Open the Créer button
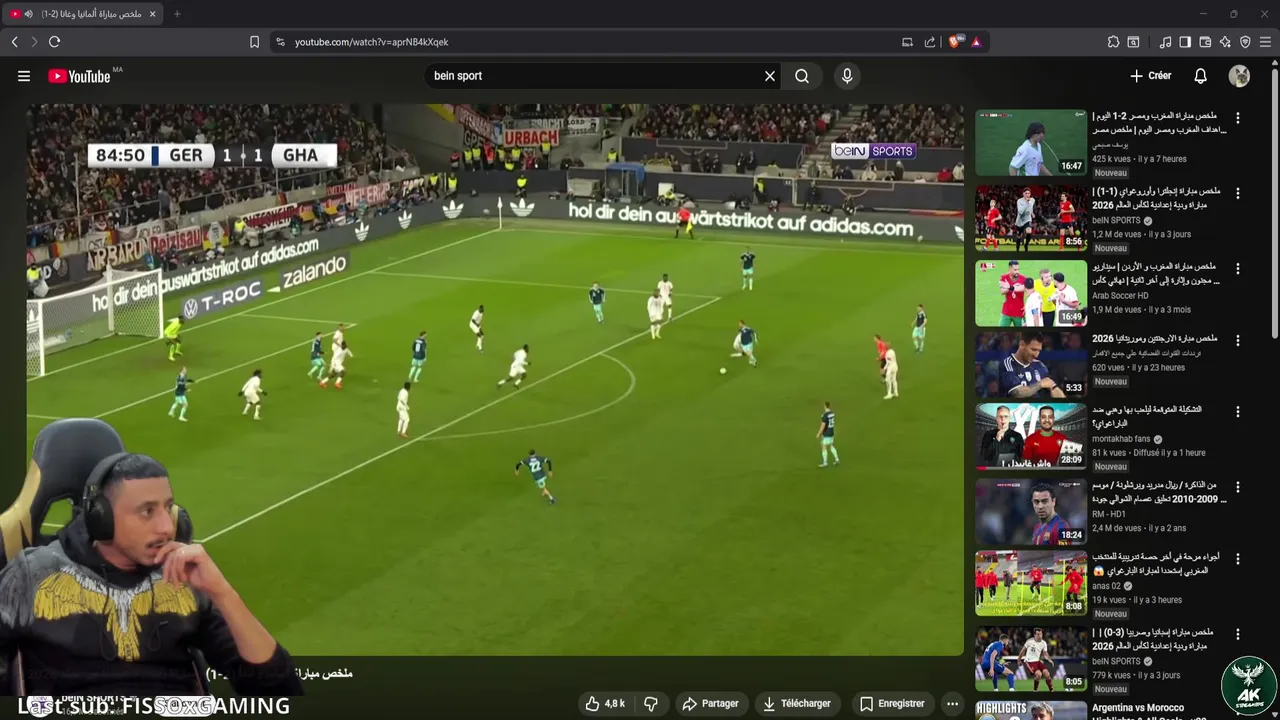 tap(1150, 76)
